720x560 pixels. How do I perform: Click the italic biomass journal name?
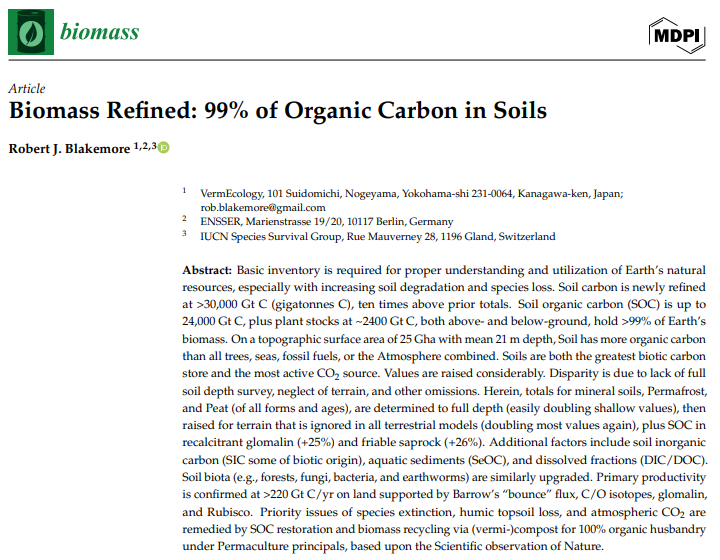pyautogui.click(x=100, y=32)
